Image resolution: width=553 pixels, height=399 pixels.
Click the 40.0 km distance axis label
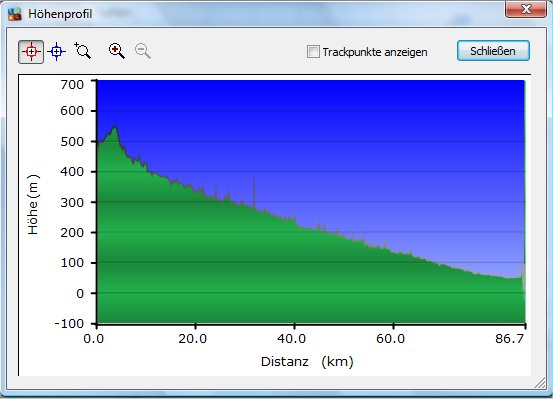291,339
